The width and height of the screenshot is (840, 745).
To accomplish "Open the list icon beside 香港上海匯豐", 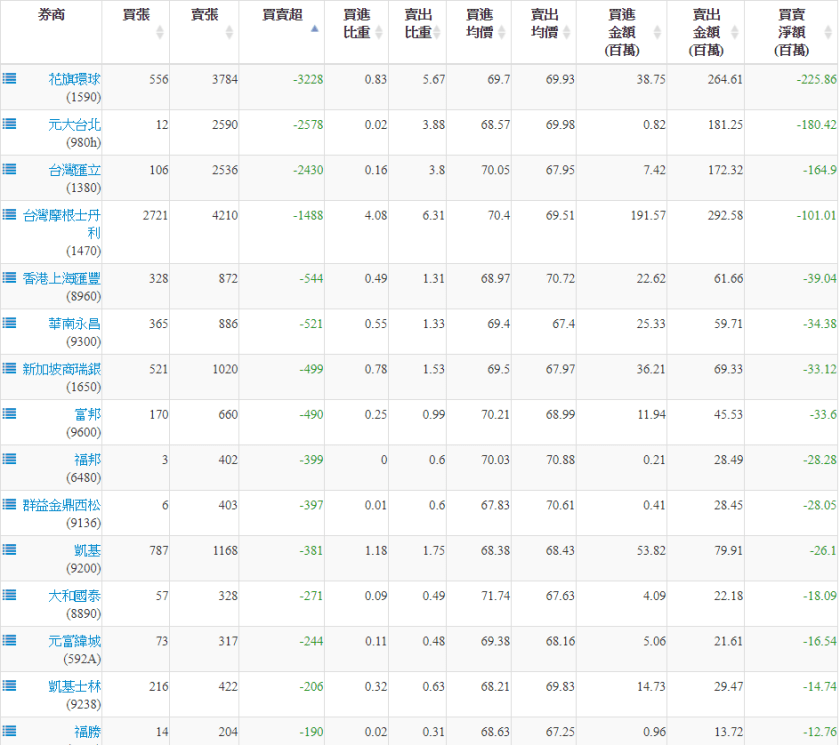I will point(9,277).
